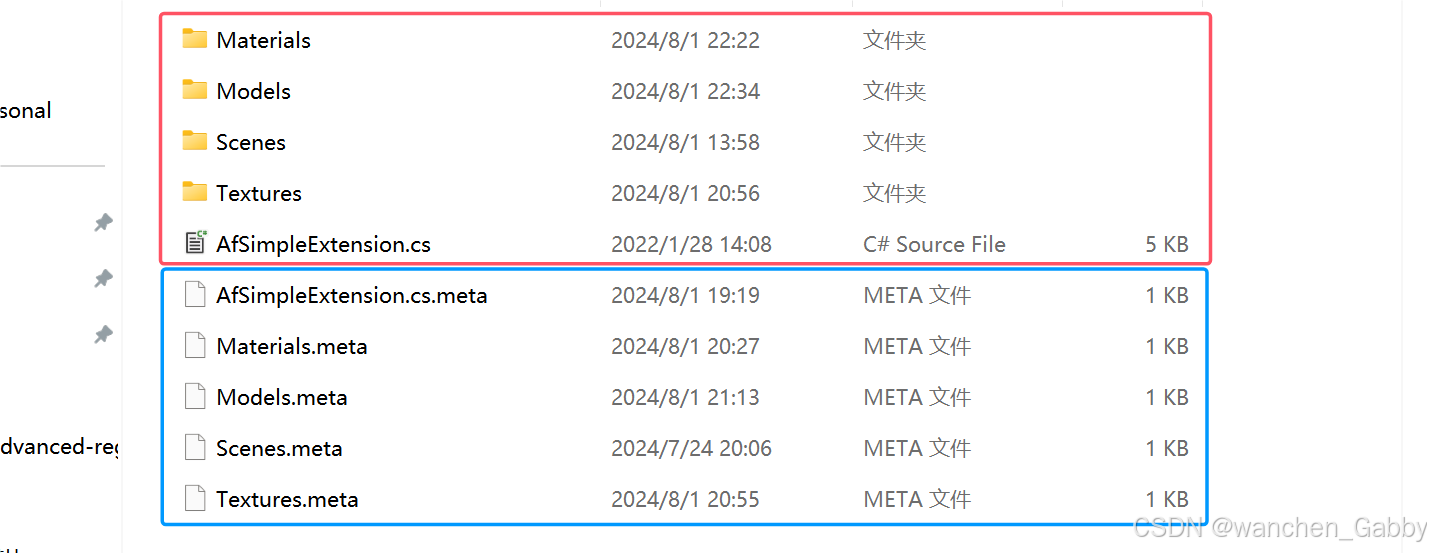
Task: Click the Materials.meta file icon
Action: point(194,346)
